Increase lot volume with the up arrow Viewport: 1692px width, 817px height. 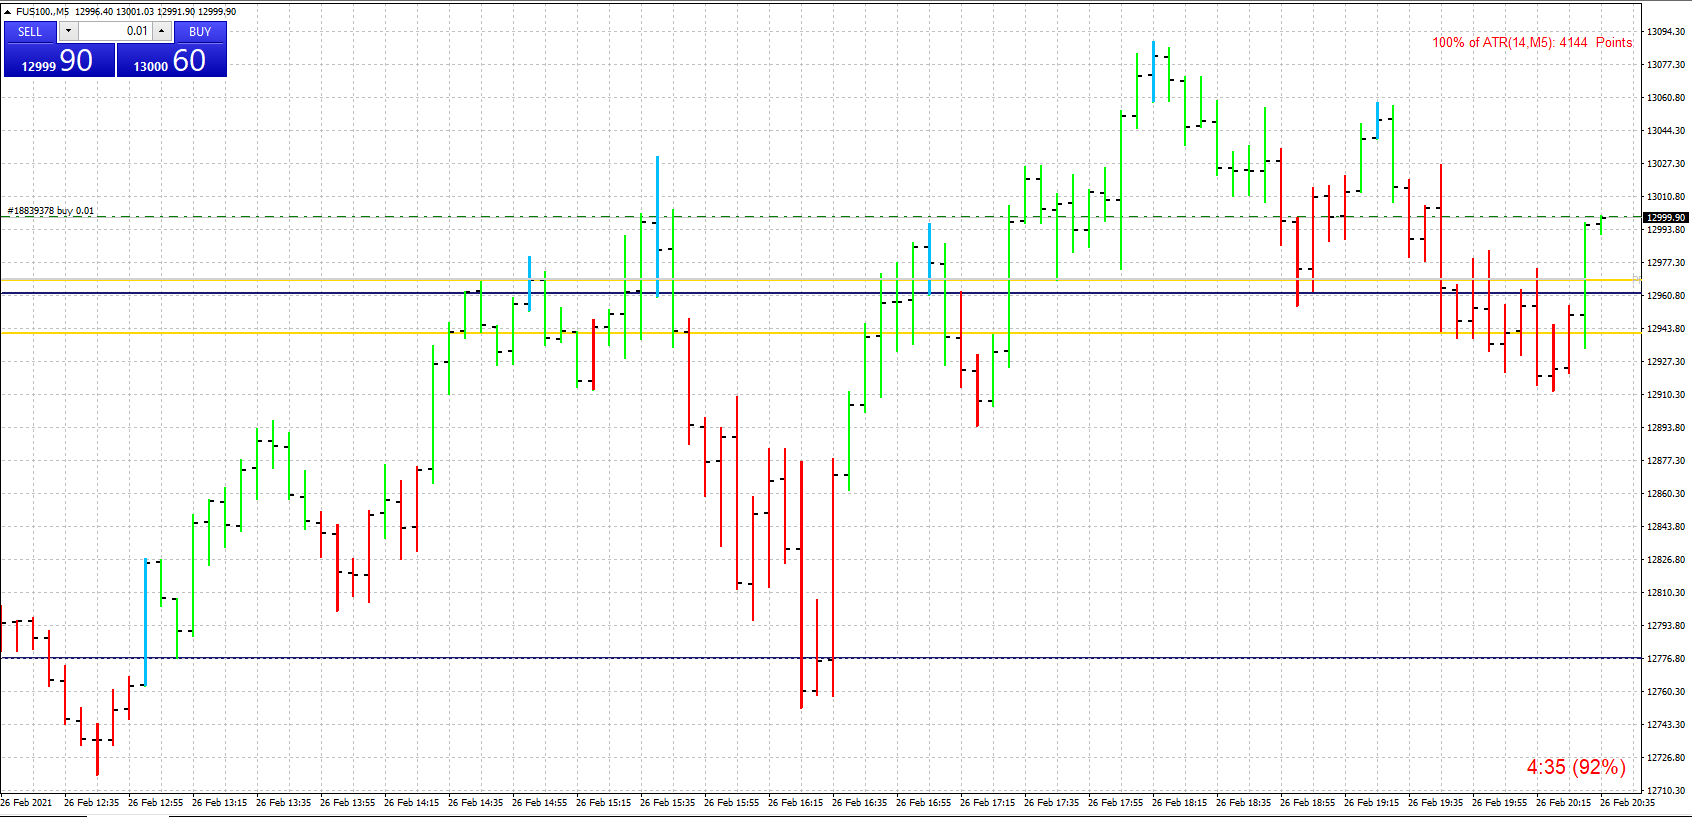(161, 31)
